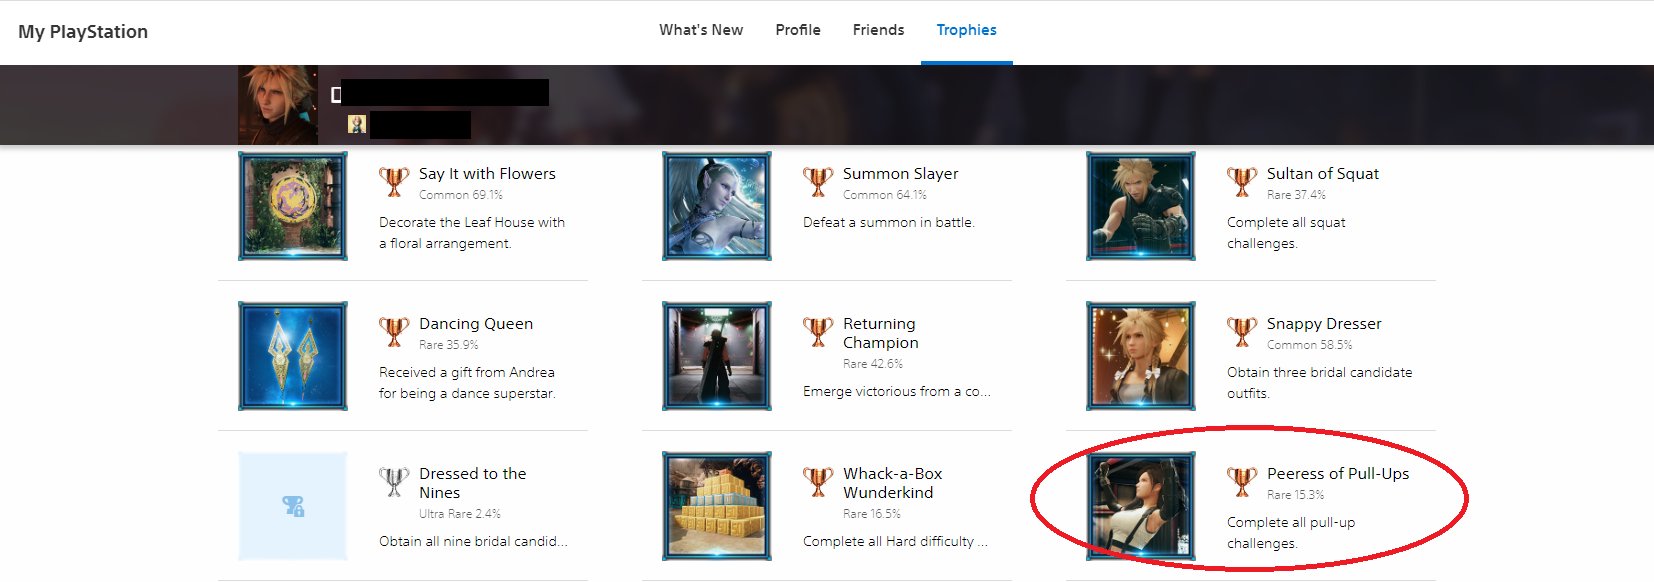Open the Dancing Queen trophy title

click(476, 324)
